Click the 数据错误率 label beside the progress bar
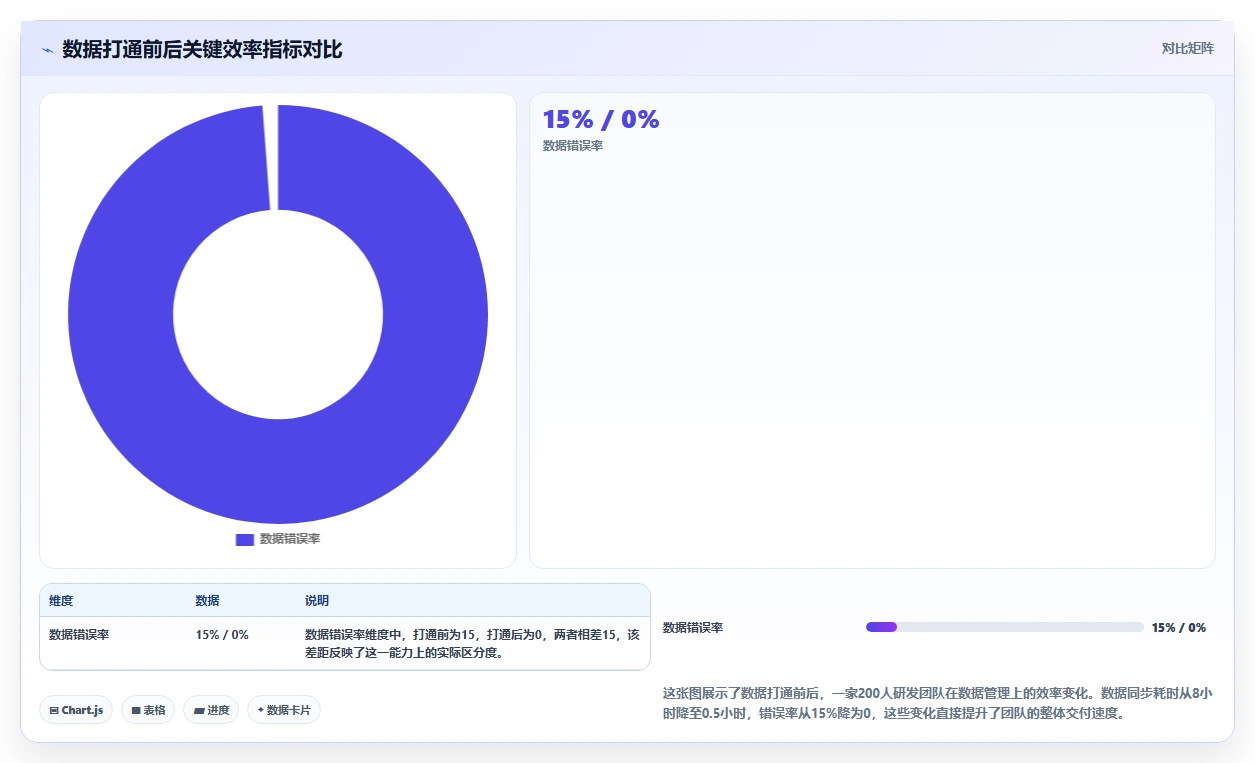Image resolution: width=1255 pixels, height=763 pixels. 693,628
